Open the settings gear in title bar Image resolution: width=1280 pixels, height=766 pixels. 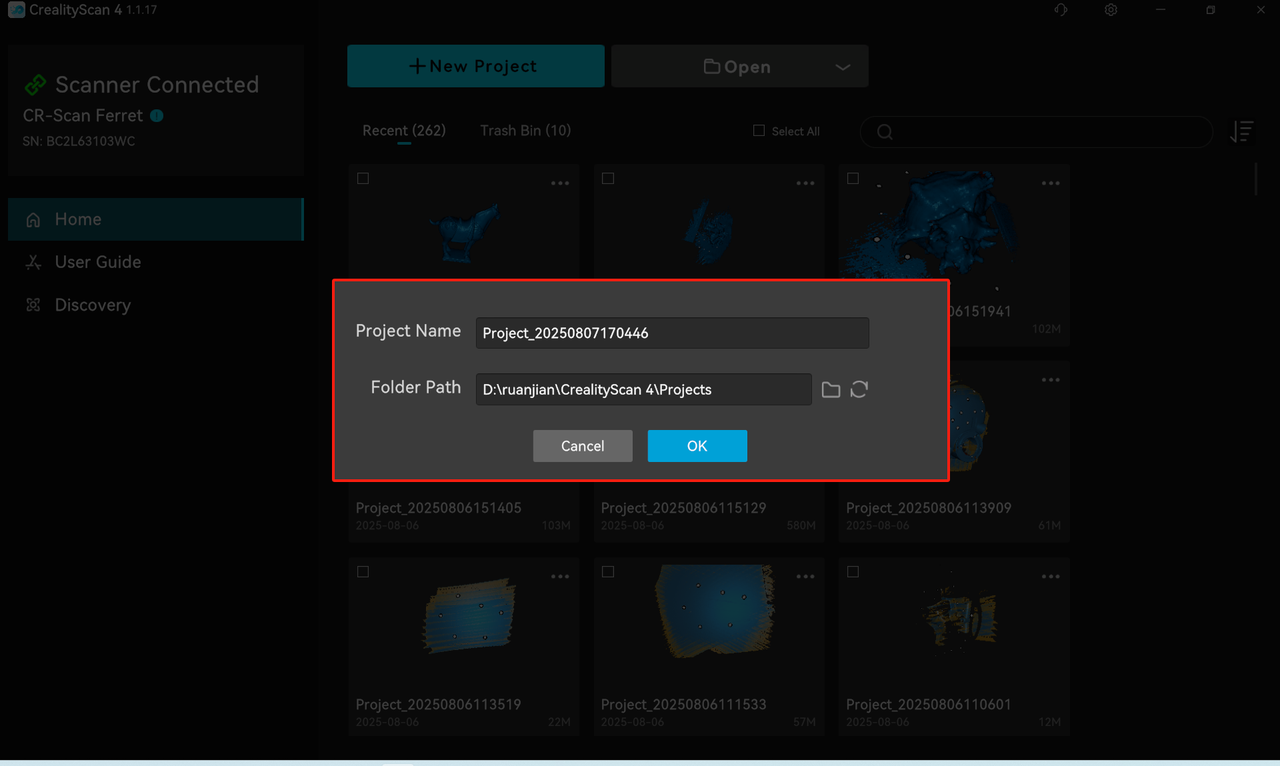coord(1111,10)
